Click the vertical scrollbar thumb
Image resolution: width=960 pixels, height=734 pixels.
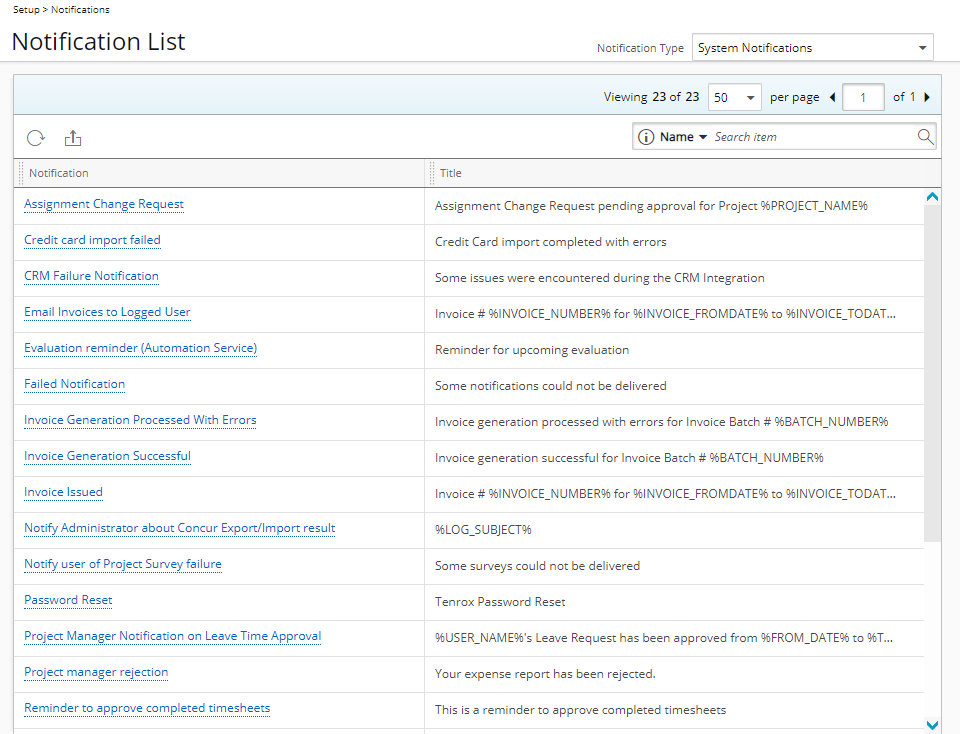click(x=932, y=370)
